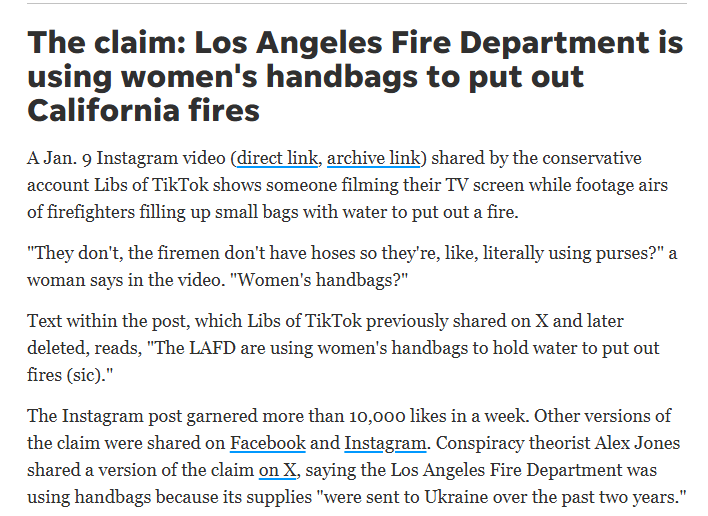Open the "archive link" hyperlink
Image resolution: width=708 pixels, height=516 pixels.
click(373, 158)
